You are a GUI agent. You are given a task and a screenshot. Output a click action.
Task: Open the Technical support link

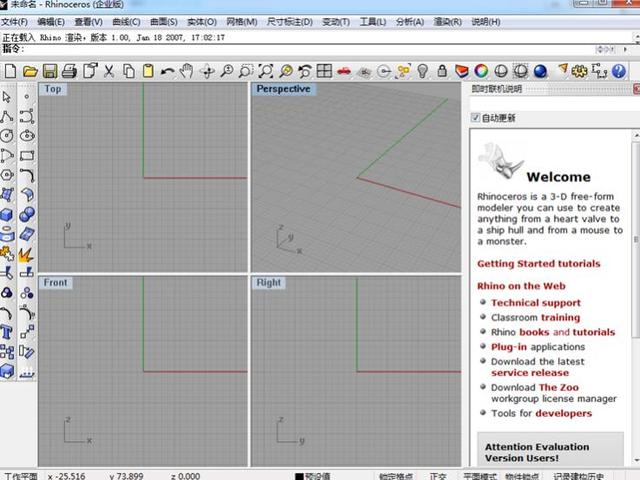(x=536, y=303)
